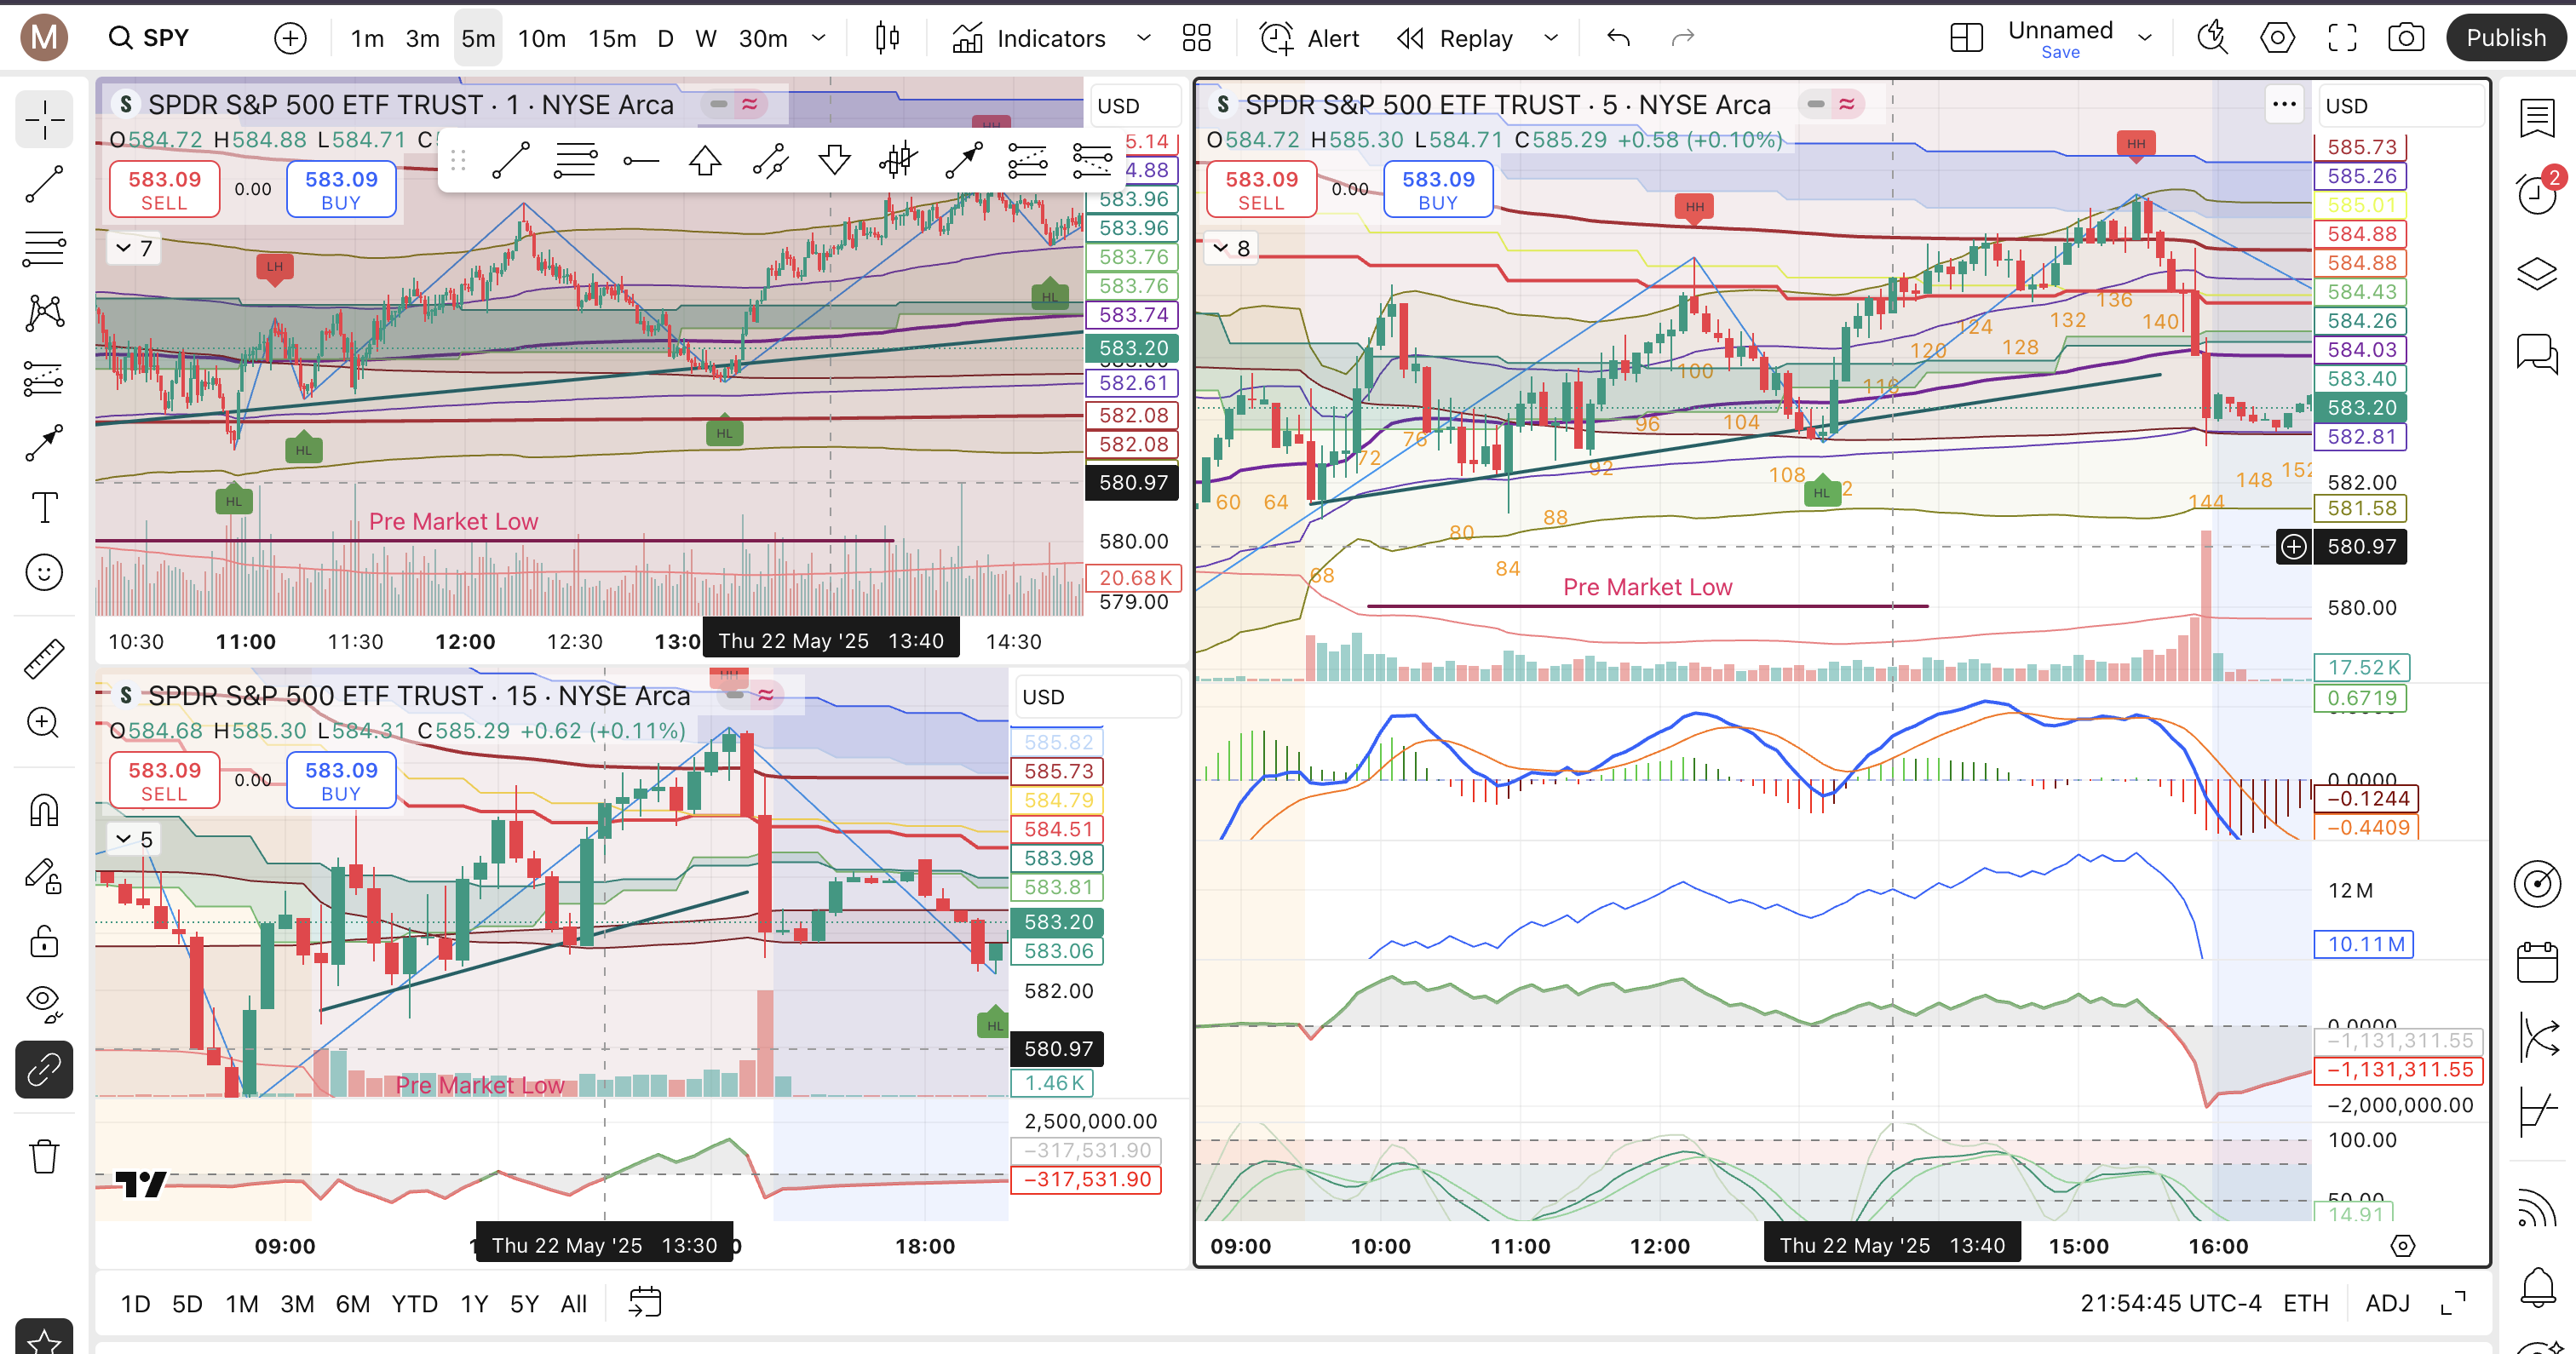Take a chart snapshot with camera
Viewport: 2576px width, 1354px height.
[2406, 38]
